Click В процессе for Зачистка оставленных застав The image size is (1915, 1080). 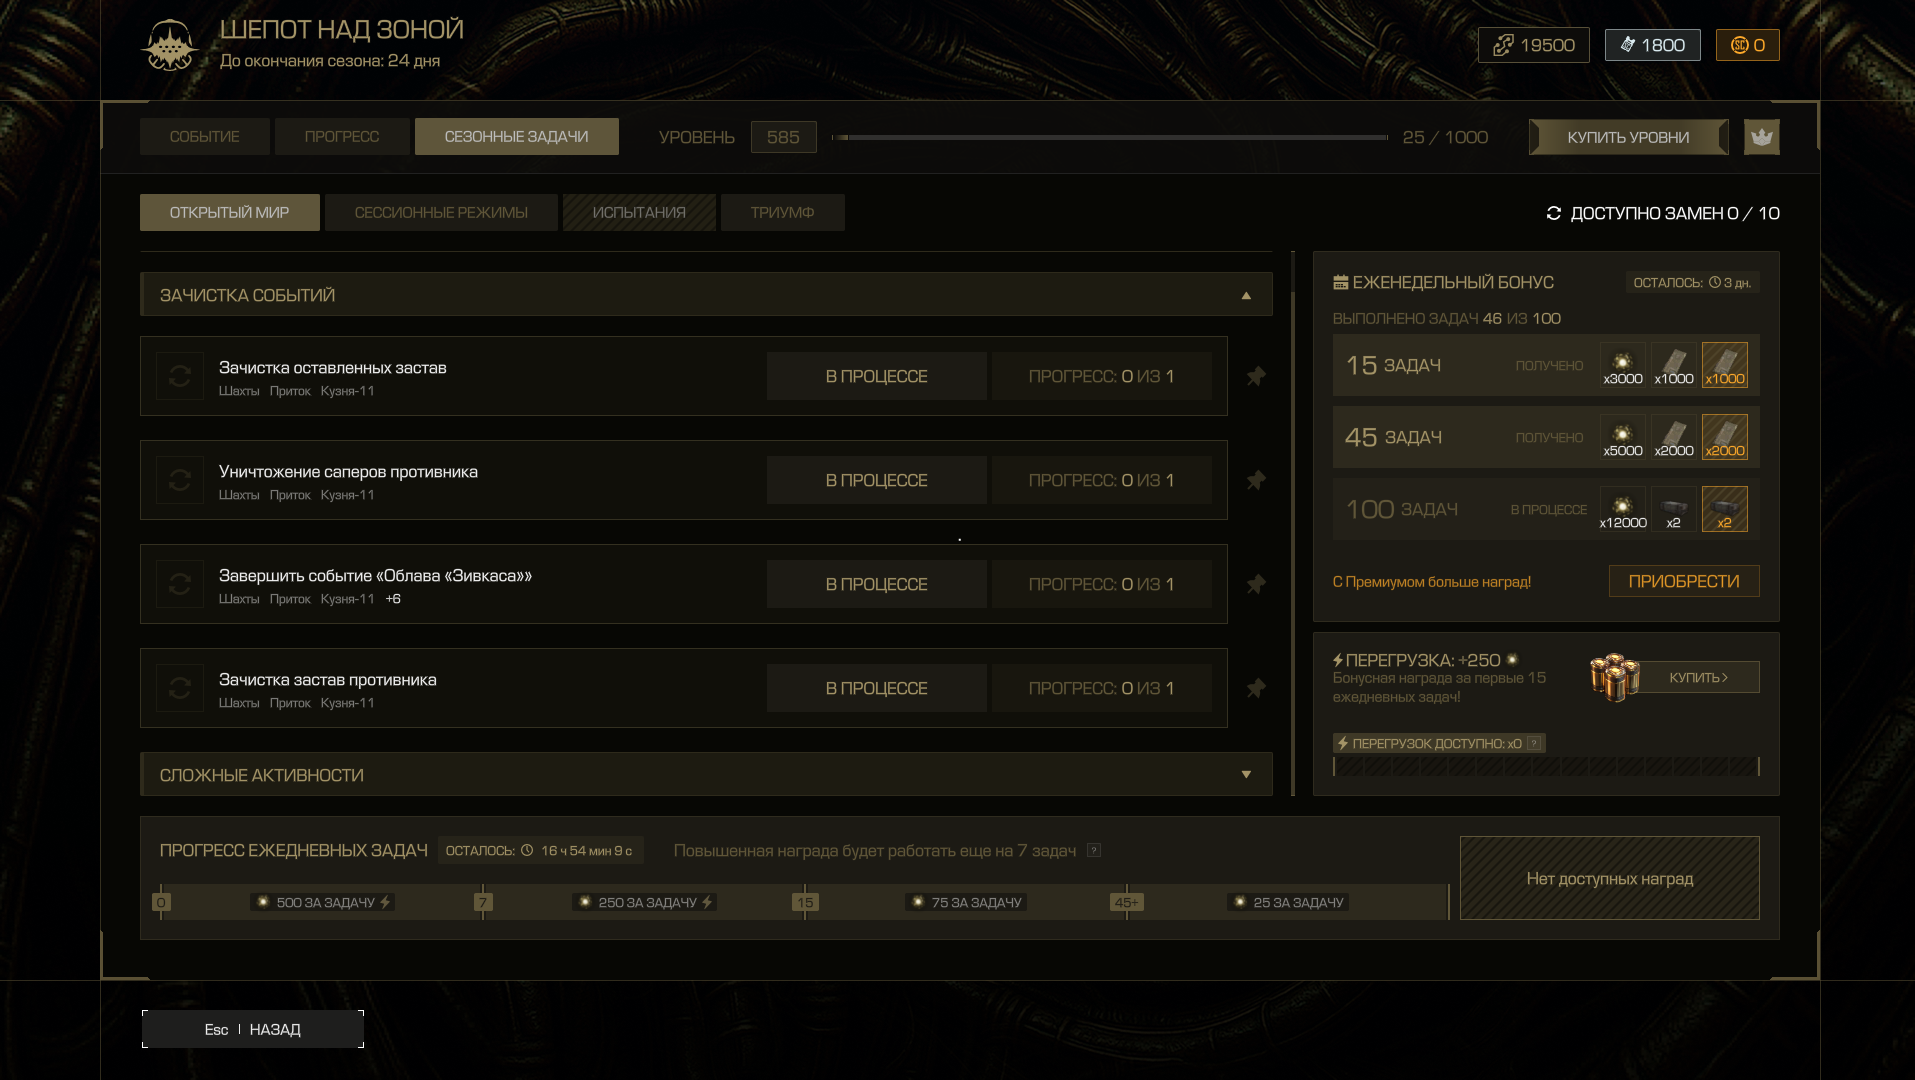[877, 376]
